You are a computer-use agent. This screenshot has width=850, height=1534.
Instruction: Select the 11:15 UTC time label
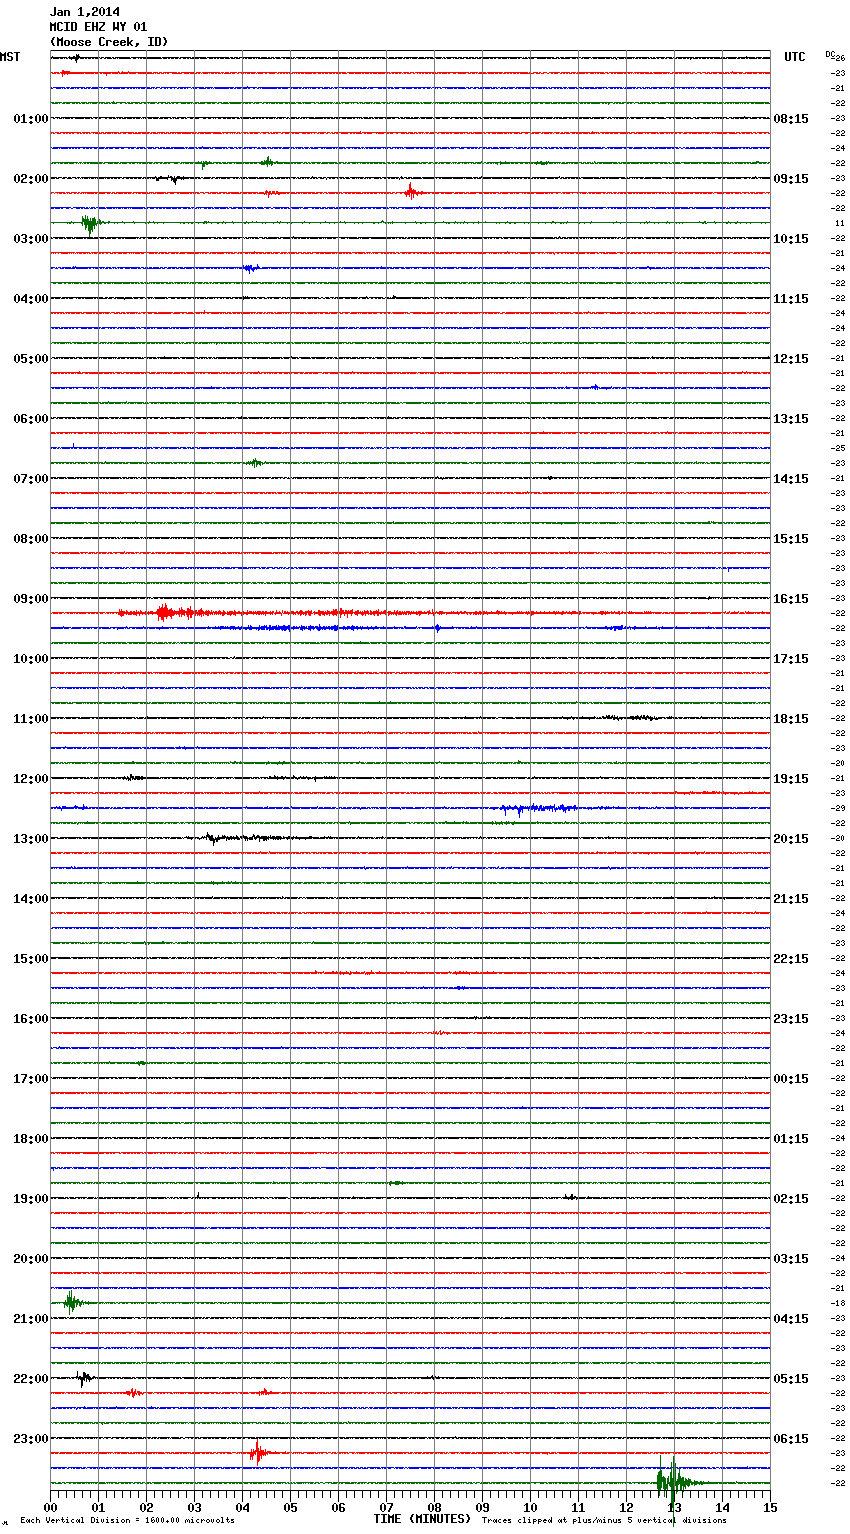tap(791, 299)
